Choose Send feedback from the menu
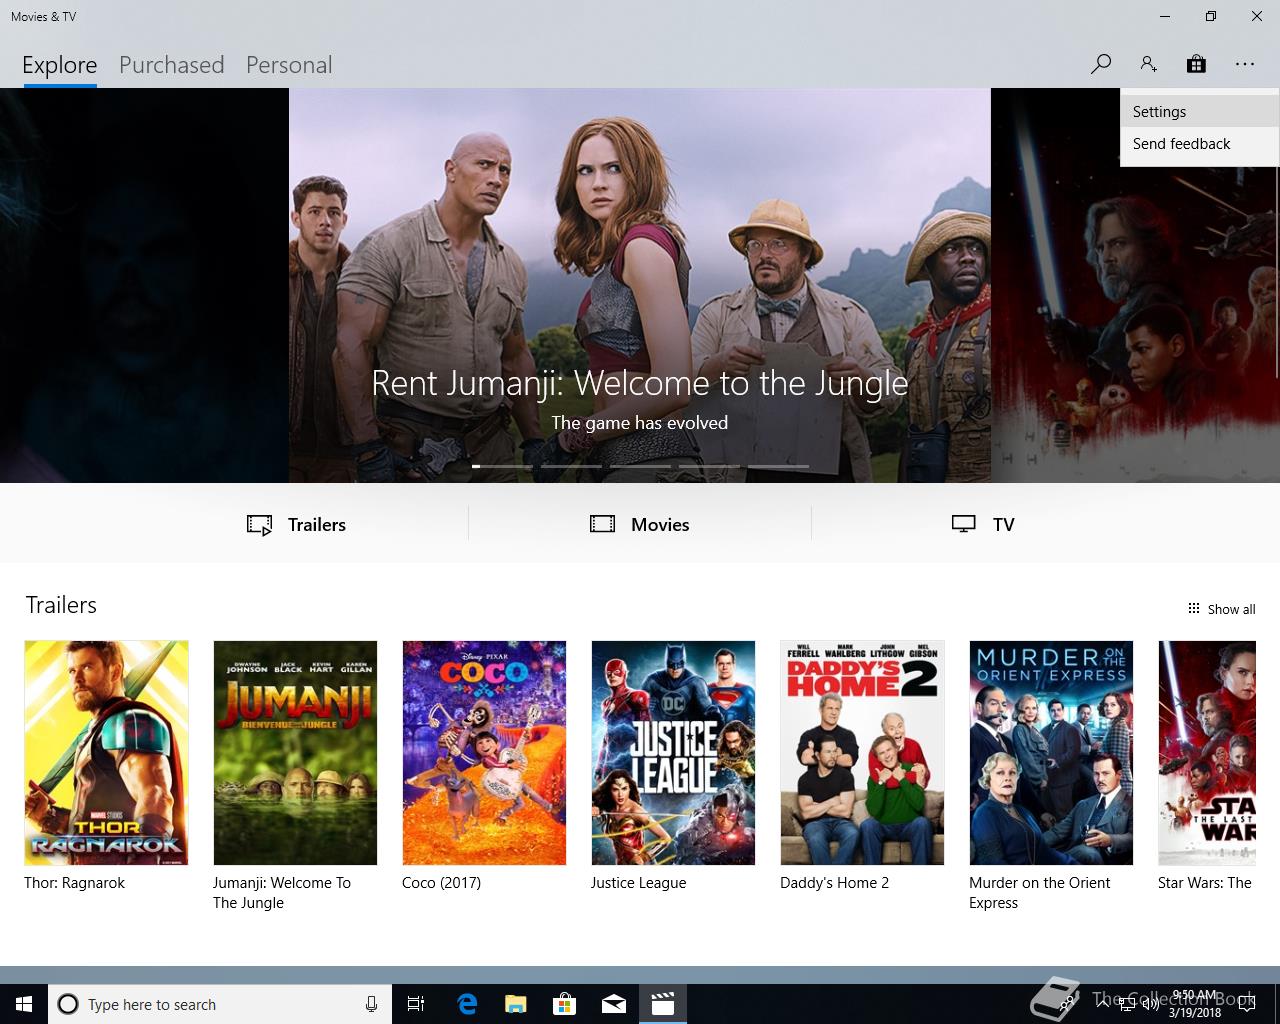 [1199, 144]
